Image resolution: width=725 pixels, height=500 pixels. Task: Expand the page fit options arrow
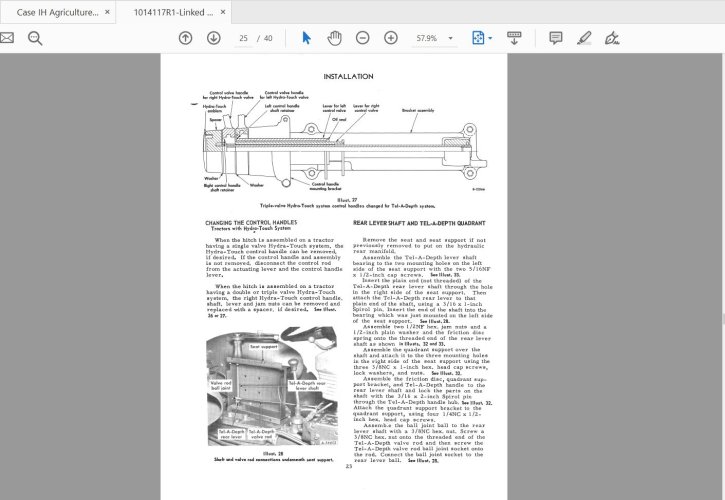[x=490, y=38]
